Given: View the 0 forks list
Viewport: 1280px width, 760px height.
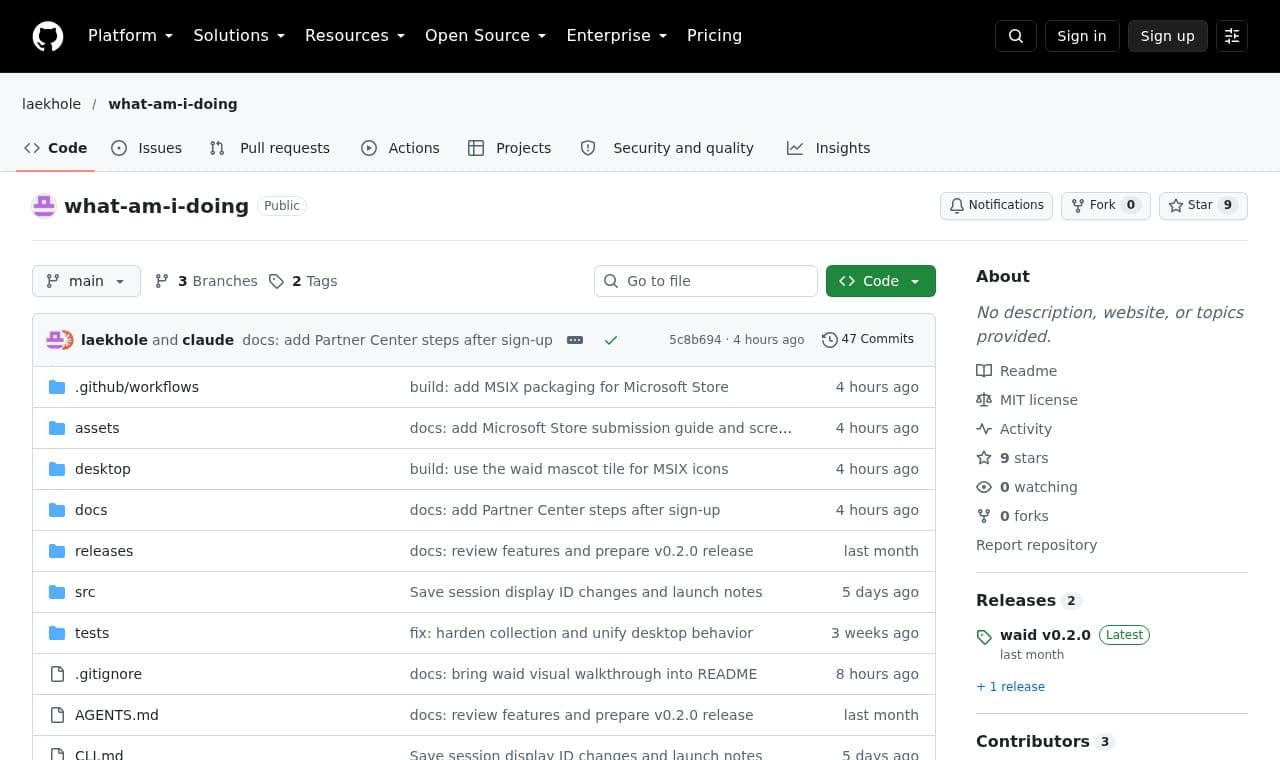Looking at the screenshot, I should pos(1012,516).
